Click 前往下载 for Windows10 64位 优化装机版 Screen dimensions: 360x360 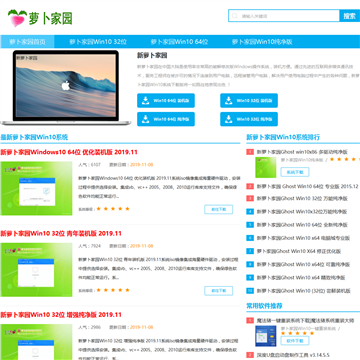click(218, 209)
